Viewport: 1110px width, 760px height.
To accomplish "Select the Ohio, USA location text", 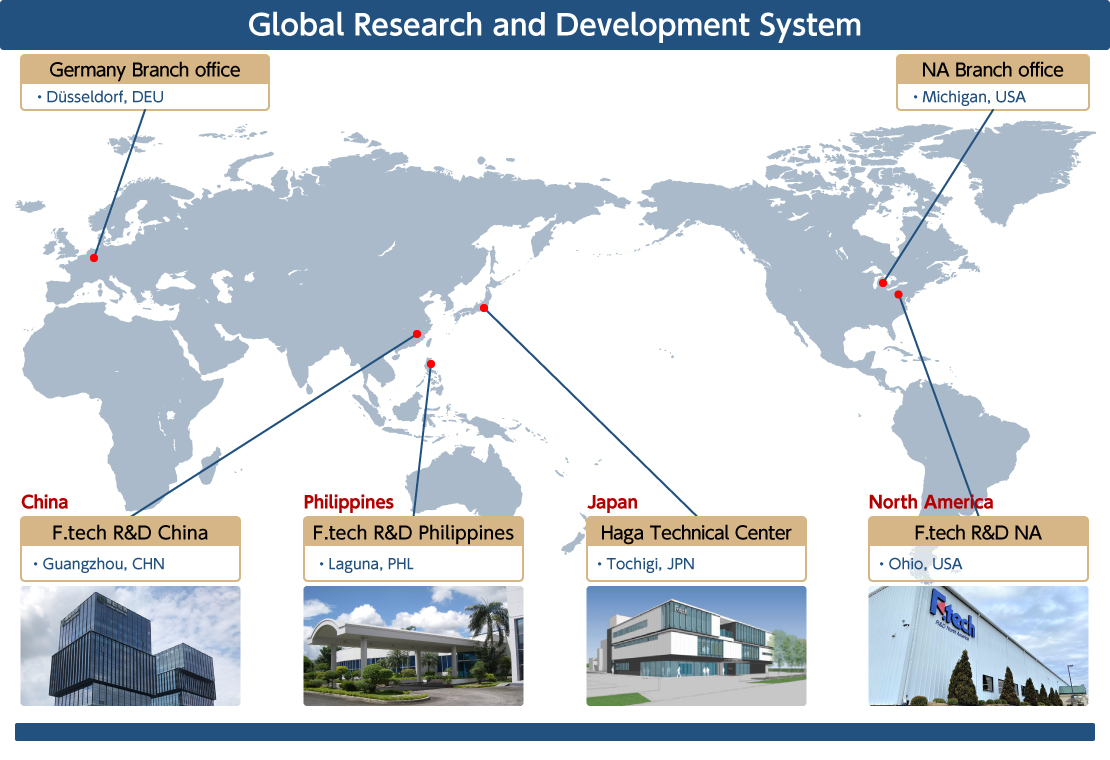I will coord(925,564).
